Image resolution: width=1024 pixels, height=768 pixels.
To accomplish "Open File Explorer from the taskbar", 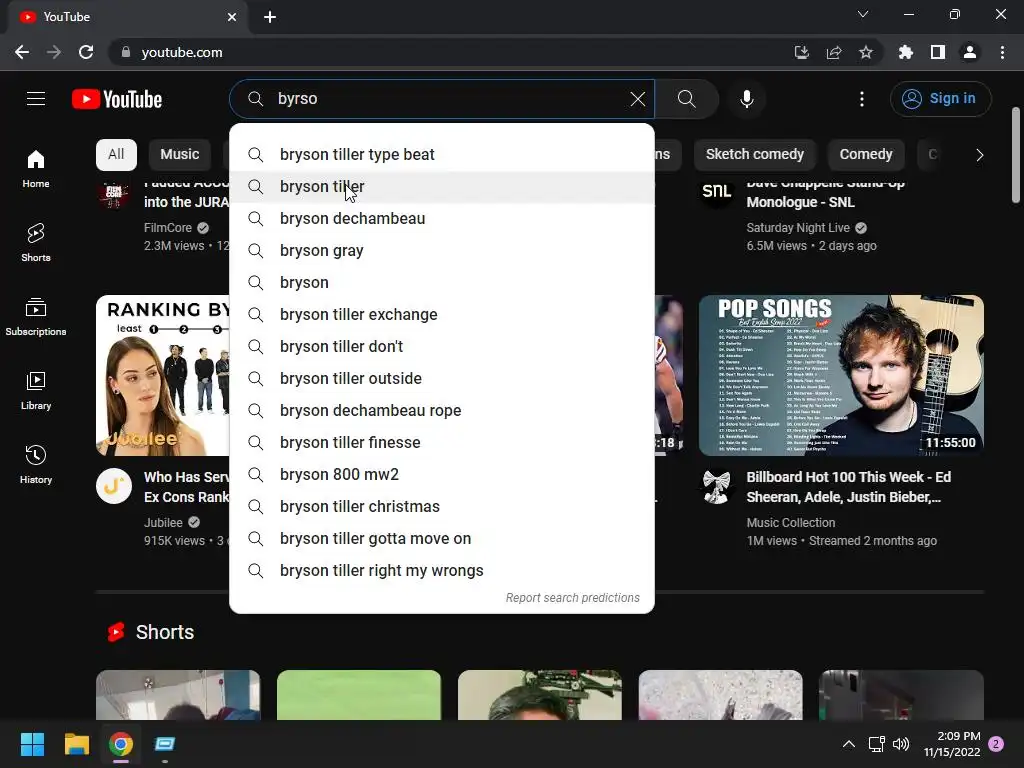I will [x=76, y=744].
